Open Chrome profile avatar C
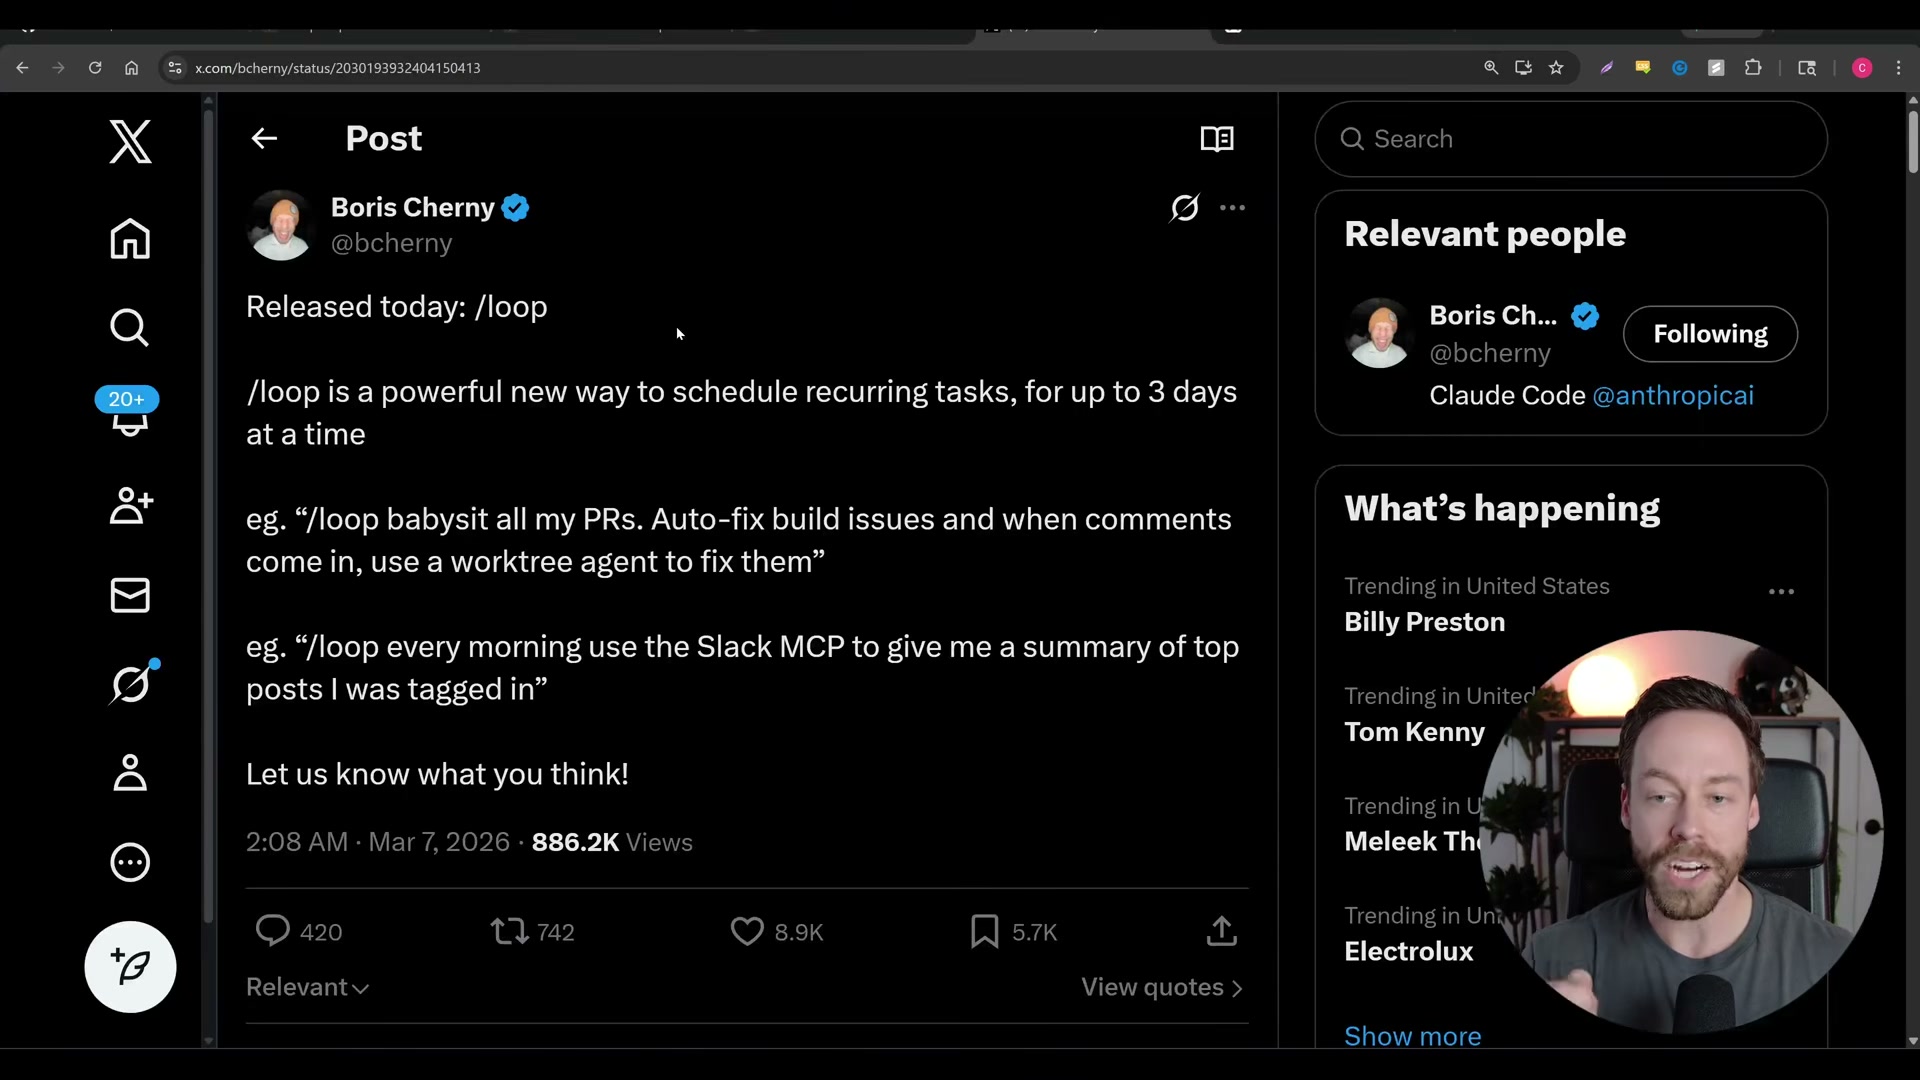 tap(1862, 68)
